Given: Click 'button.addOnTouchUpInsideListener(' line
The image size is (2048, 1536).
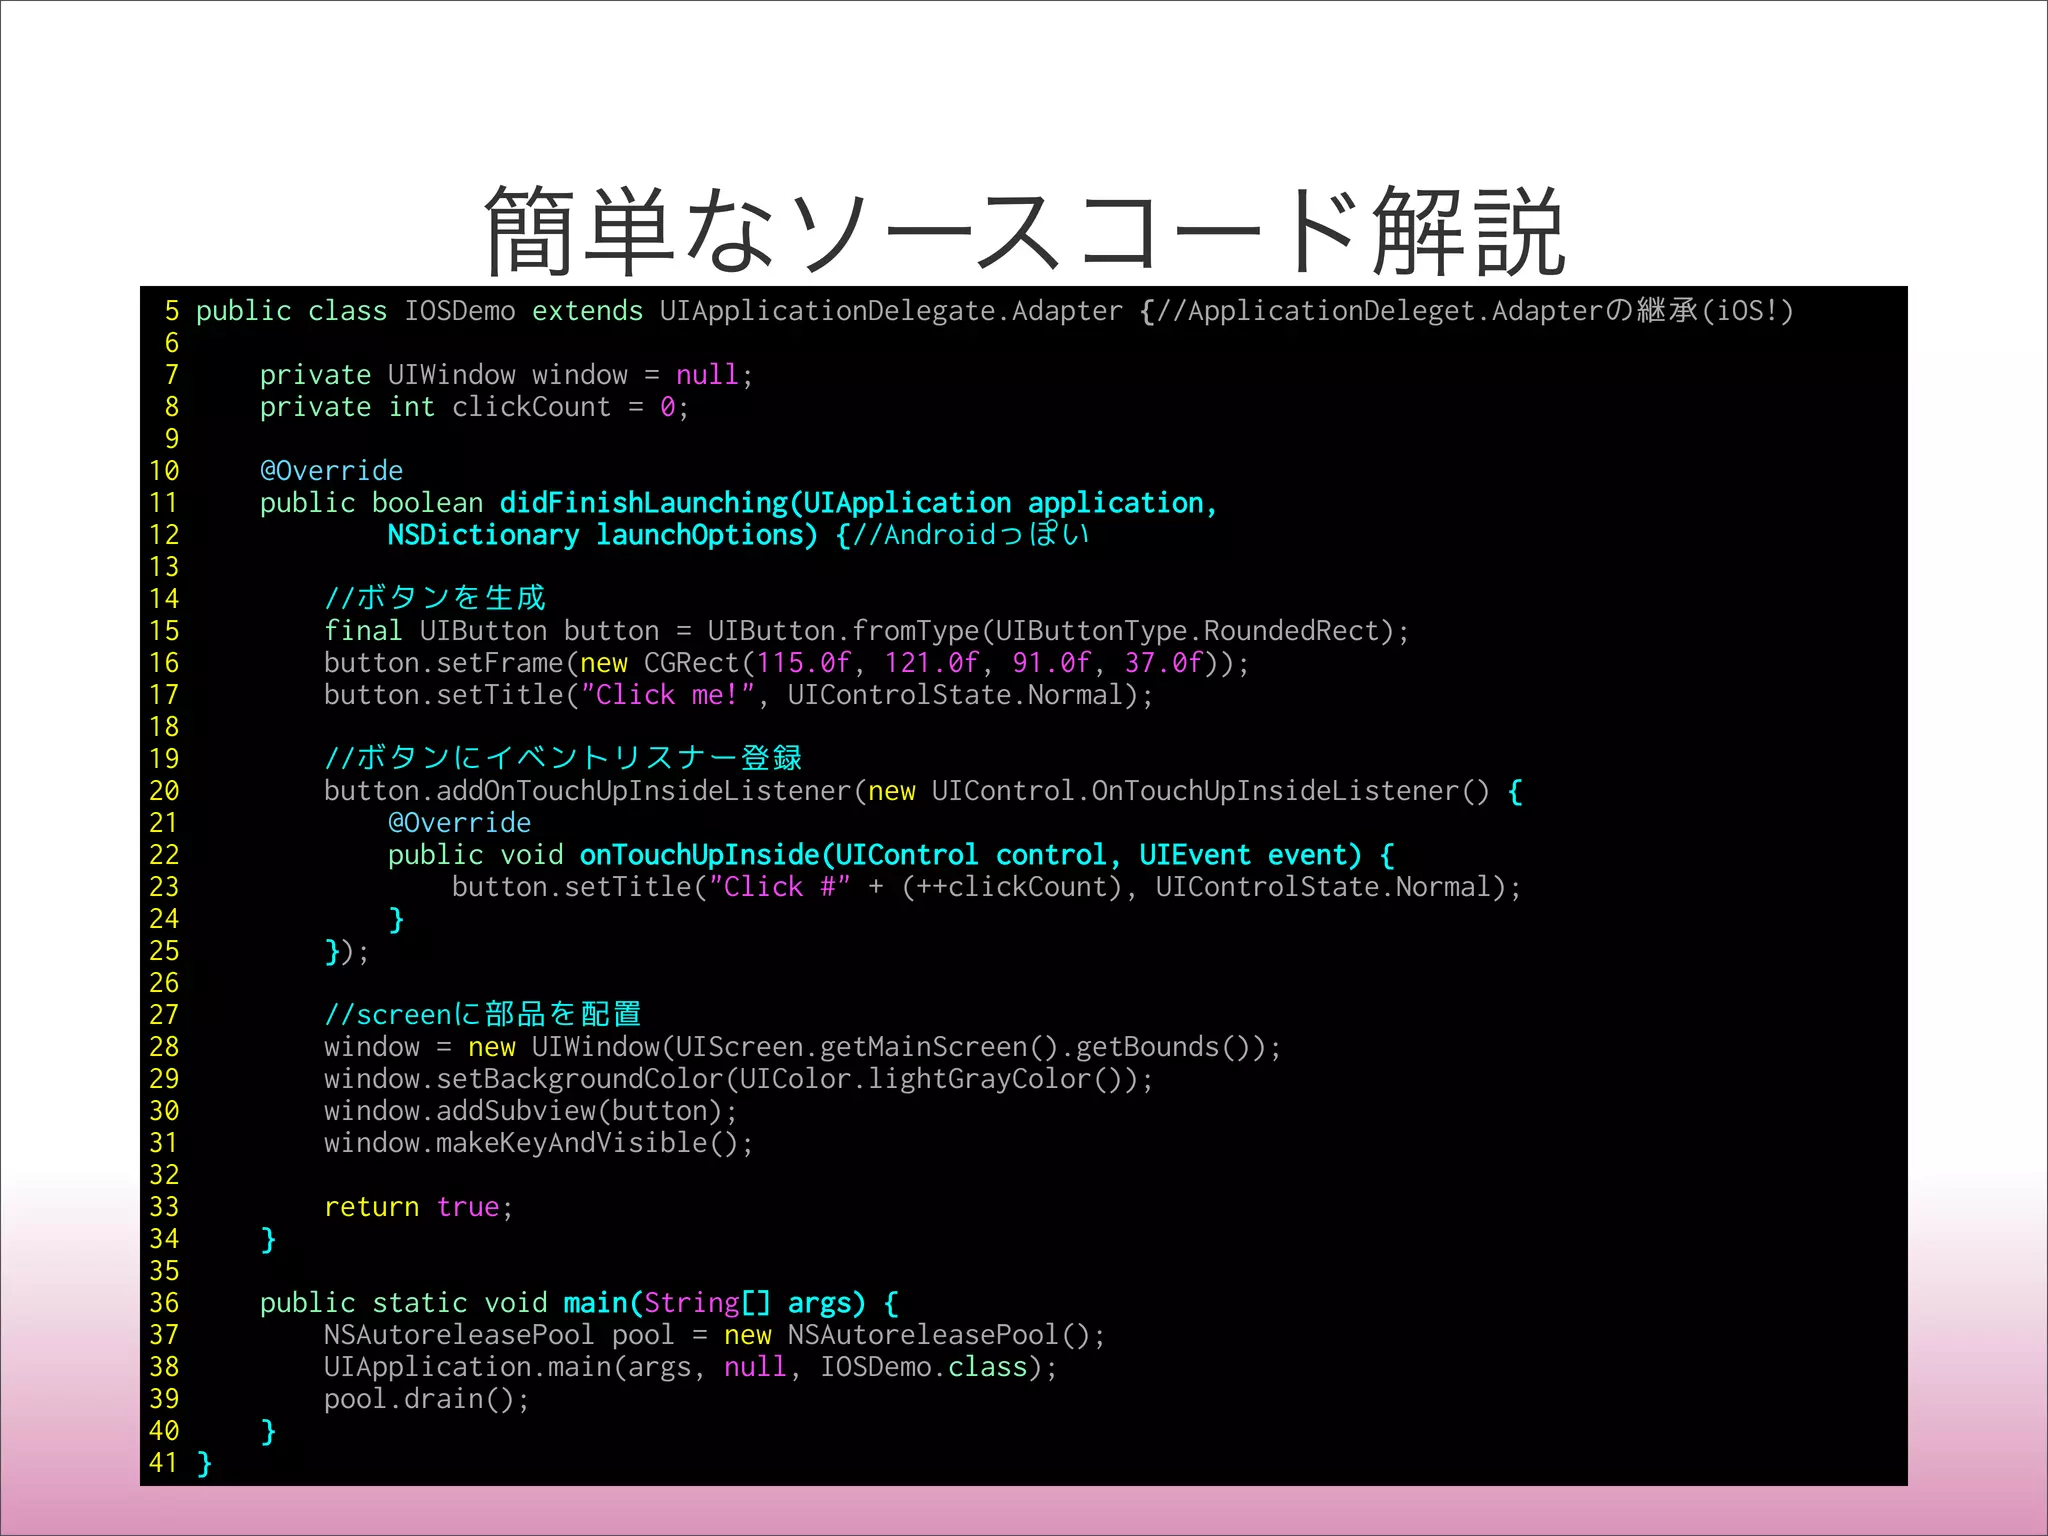Looking at the screenshot, I should pyautogui.click(x=923, y=791).
